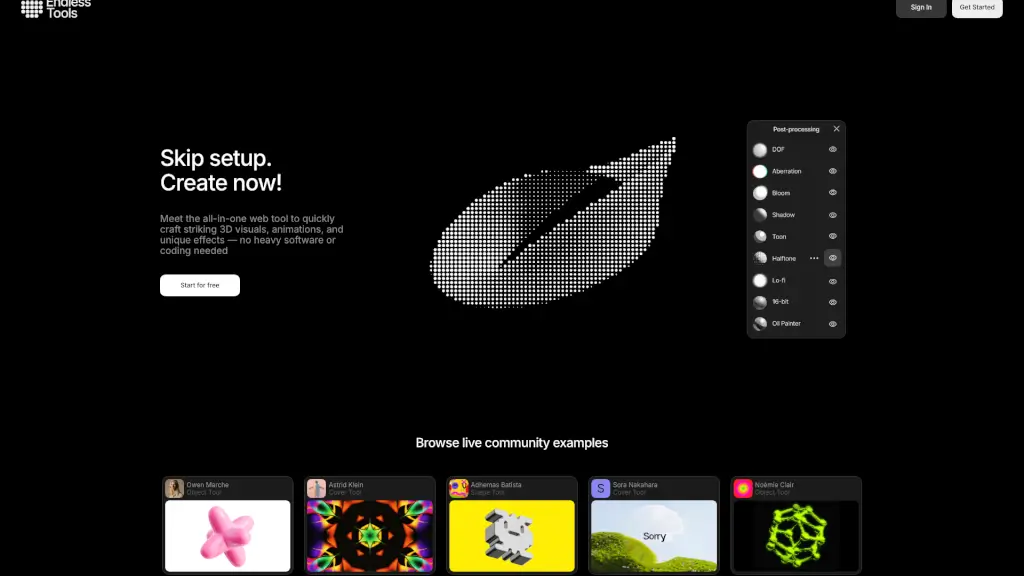Open Owen Marche's pink object thumbnail
Image resolution: width=1024 pixels, height=576 pixels.
(227, 535)
